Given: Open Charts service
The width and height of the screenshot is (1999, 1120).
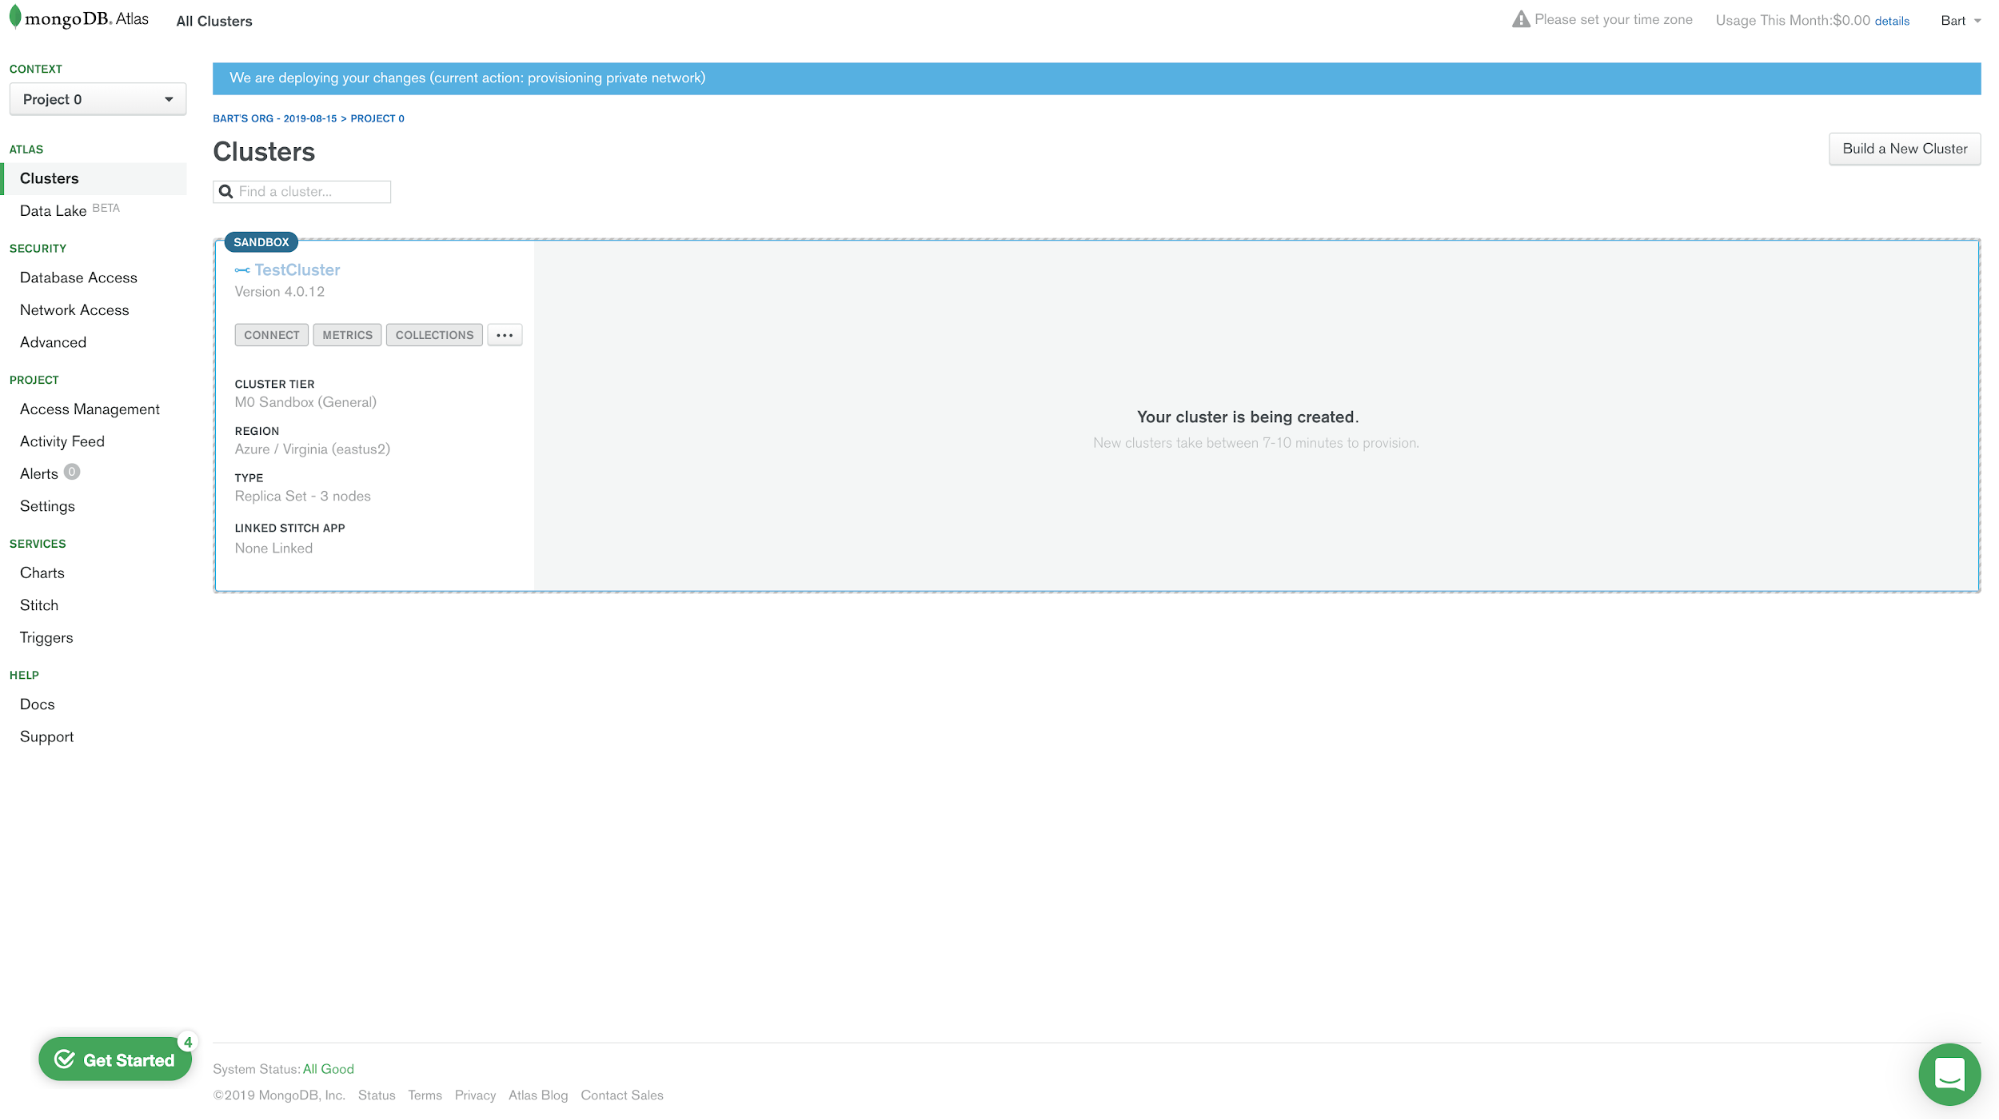Looking at the screenshot, I should point(42,573).
